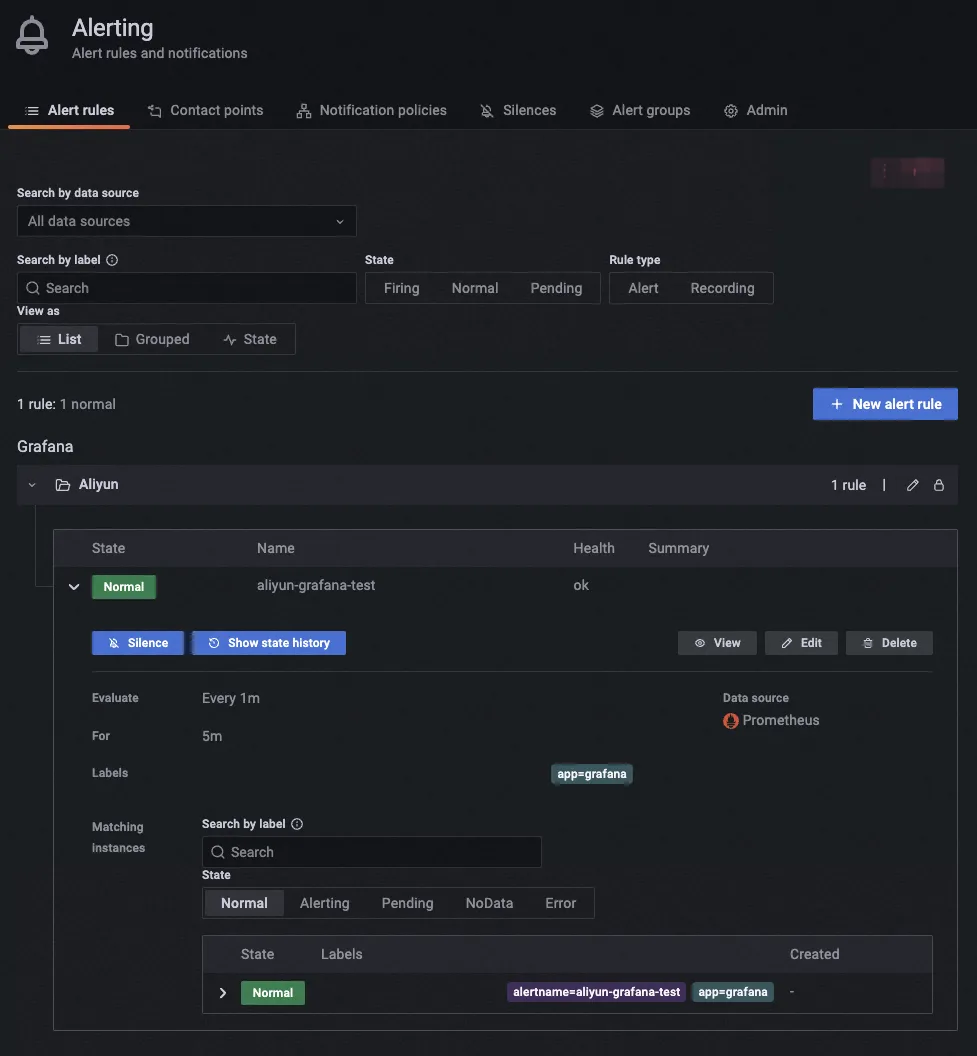Toggle the Recording rule type filter
Screen dimensions: 977x1056
tap(722, 288)
